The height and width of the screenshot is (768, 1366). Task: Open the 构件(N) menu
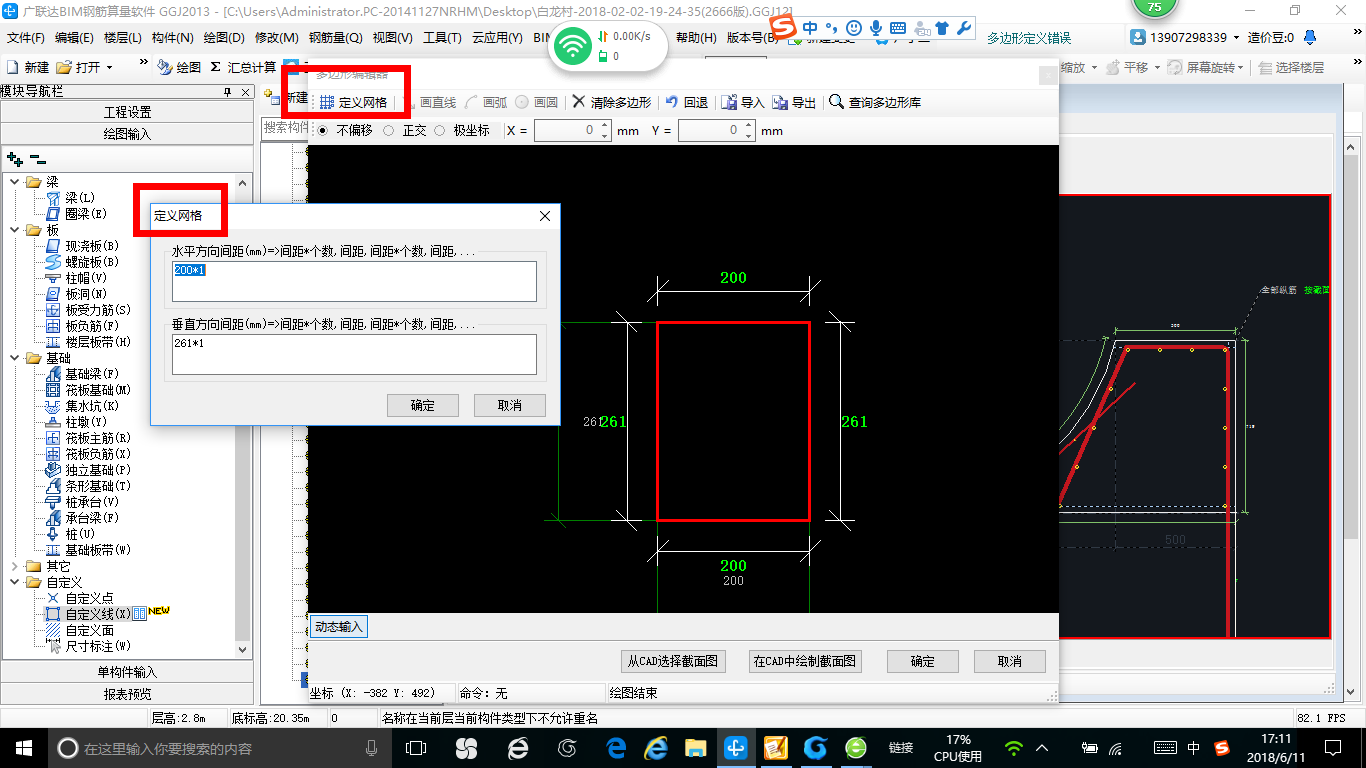click(172, 38)
